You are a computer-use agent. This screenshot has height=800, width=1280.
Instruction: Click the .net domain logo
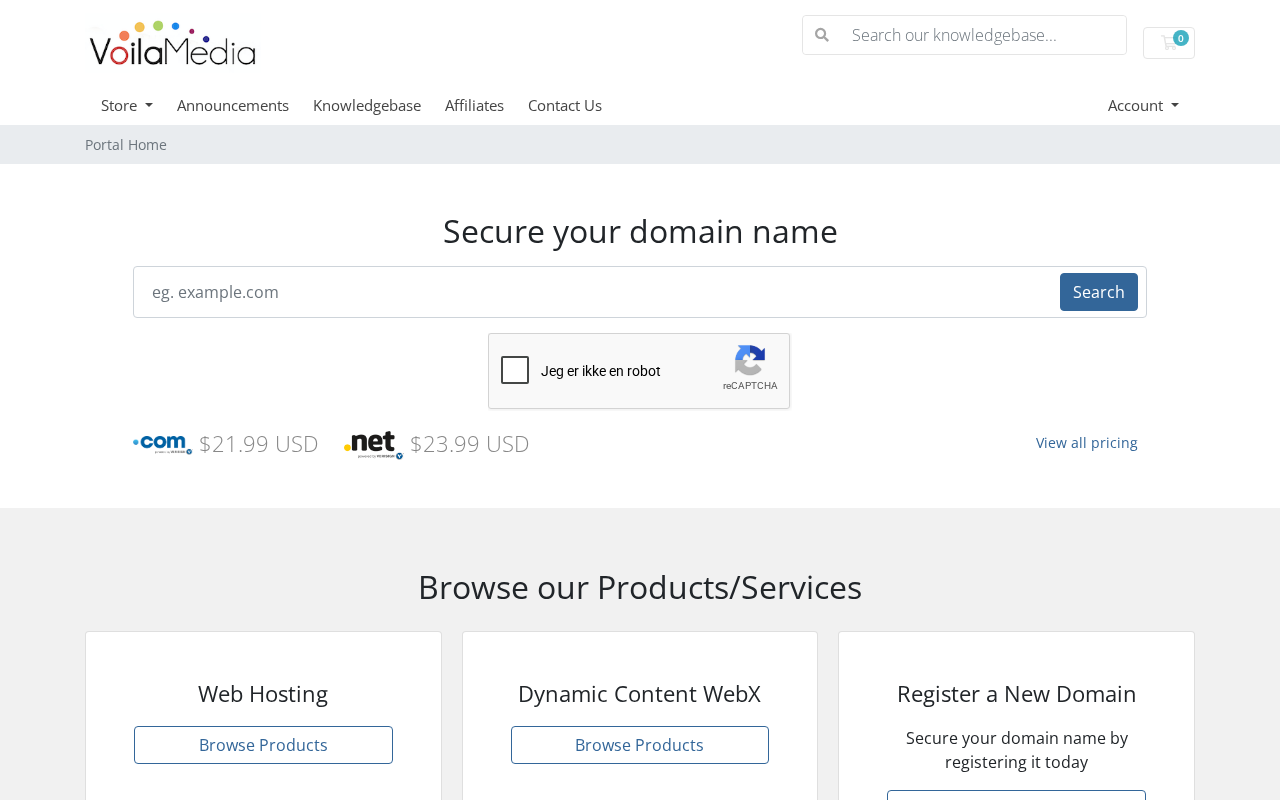click(x=374, y=445)
